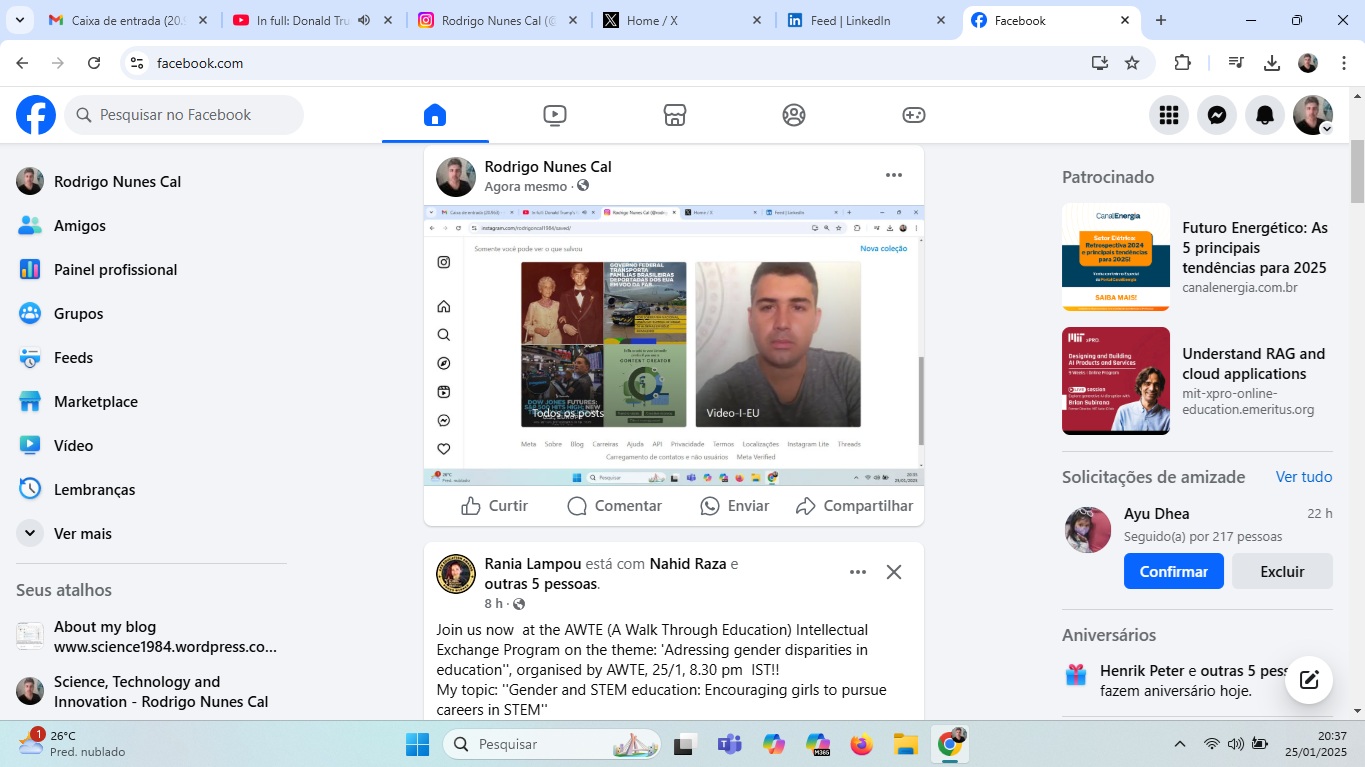Open the Gaming icon in top navigation
Screen dimensions: 1365x767
(914, 115)
